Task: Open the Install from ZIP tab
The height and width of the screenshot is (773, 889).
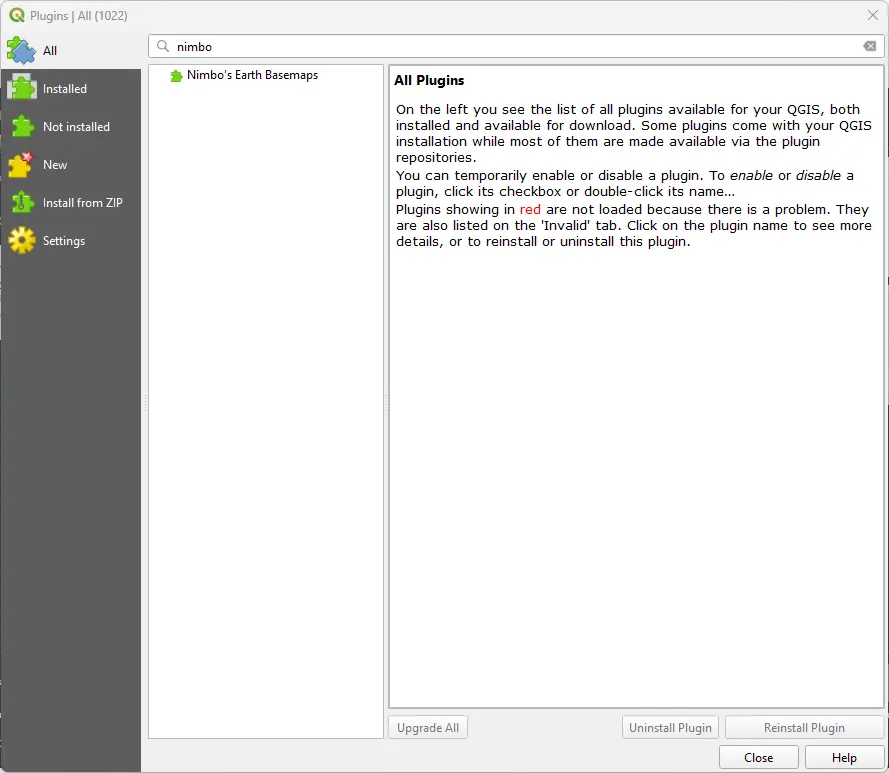Action: [71, 202]
